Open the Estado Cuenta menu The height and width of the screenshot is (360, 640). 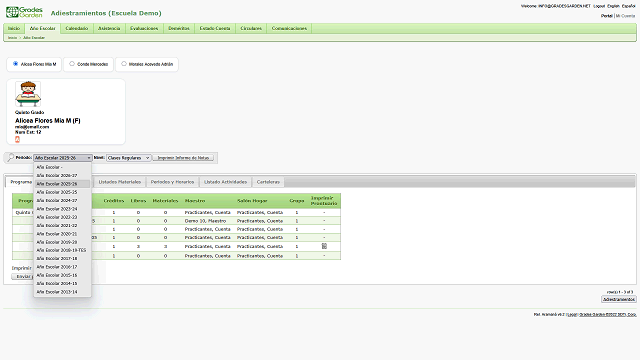[215, 28]
